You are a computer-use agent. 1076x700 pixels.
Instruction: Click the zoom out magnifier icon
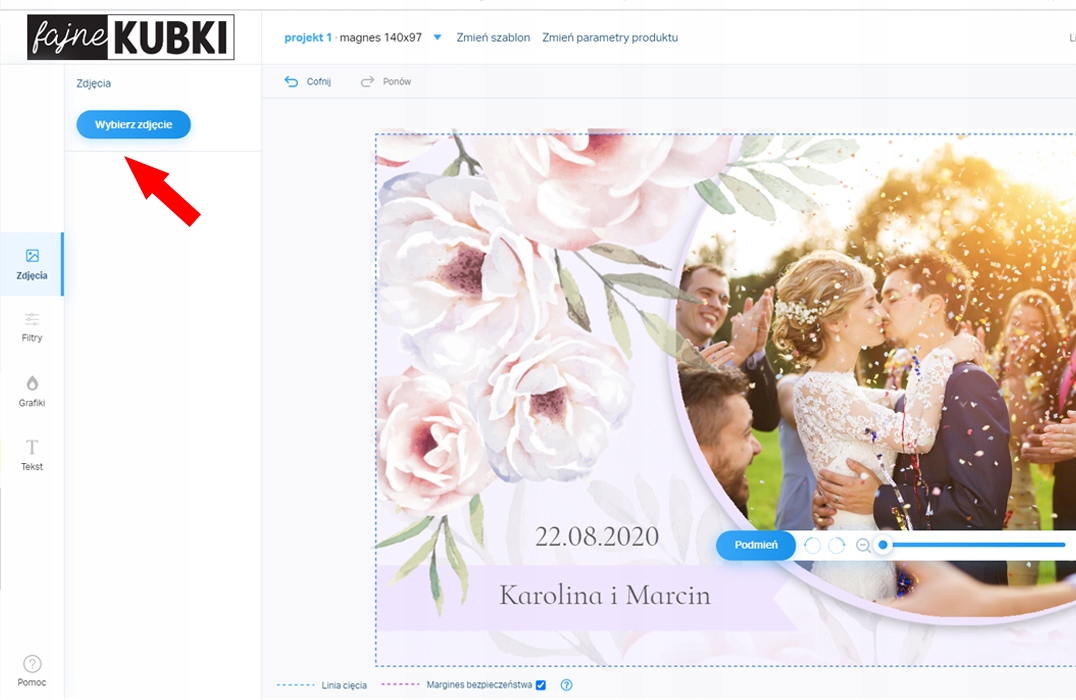(x=863, y=546)
